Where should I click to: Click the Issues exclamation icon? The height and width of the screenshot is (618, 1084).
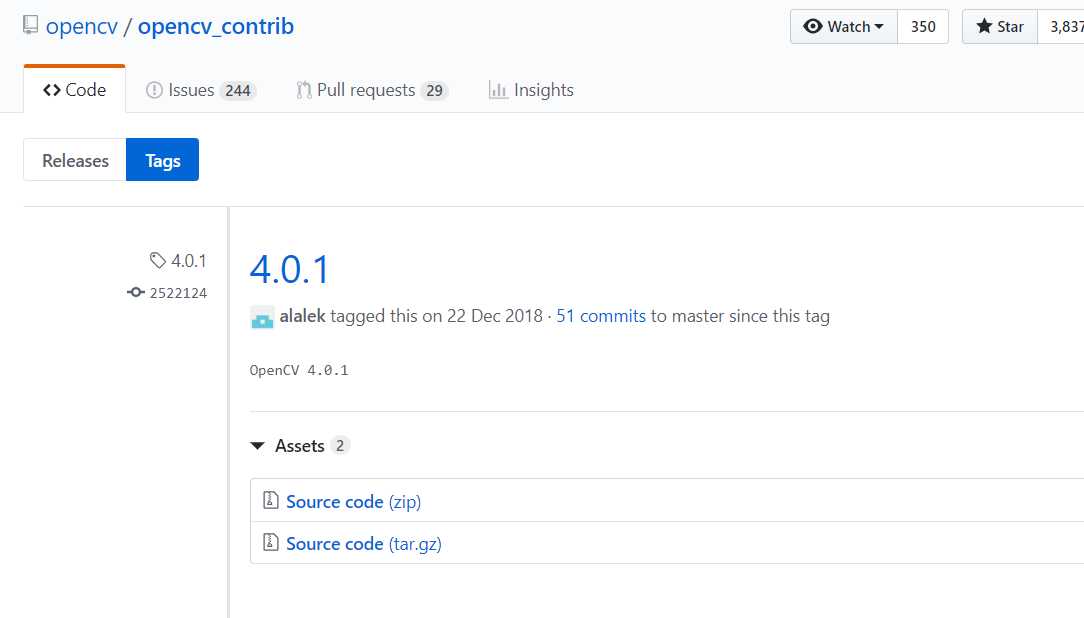154,90
